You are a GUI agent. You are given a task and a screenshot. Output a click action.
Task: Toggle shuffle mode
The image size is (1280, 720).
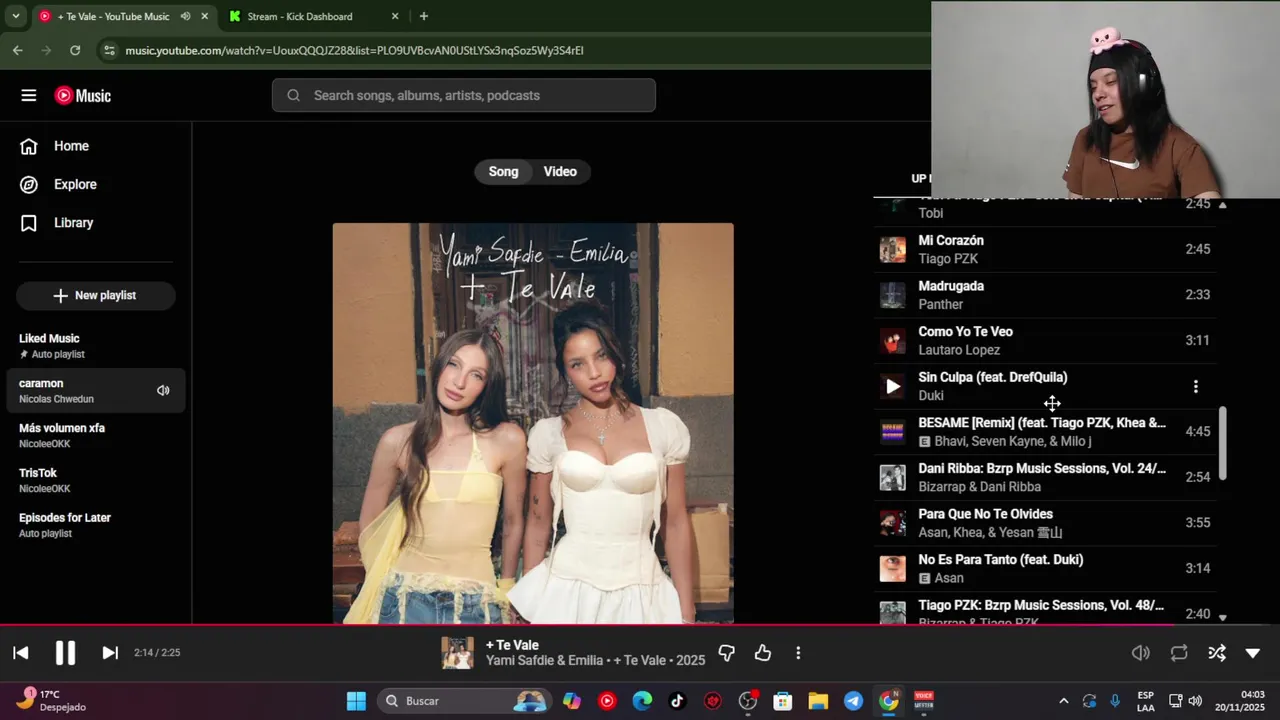(1217, 653)
